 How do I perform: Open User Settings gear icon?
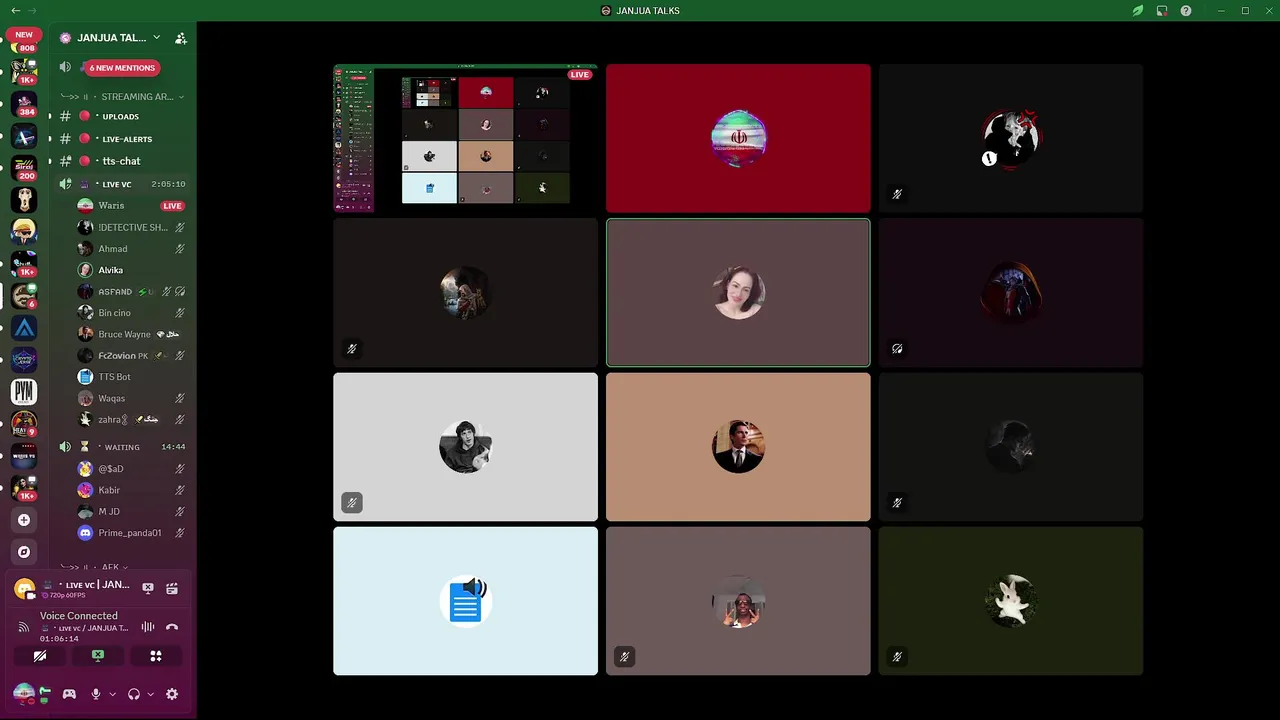click(x=172, y=694)
